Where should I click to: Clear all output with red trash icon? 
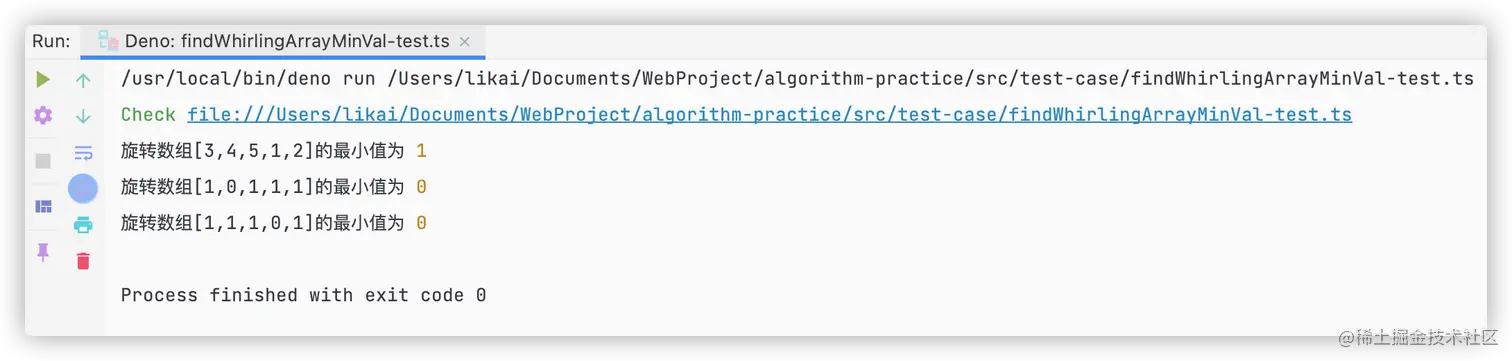tap(83, 261)
